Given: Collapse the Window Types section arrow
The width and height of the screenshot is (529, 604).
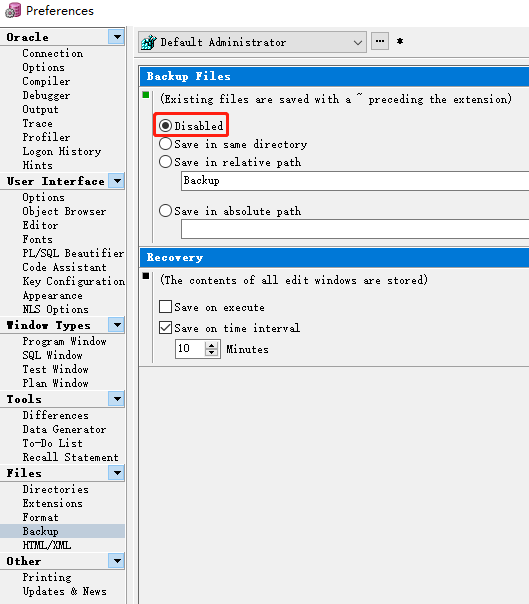Looking at the screenshot, I should (116, 325).
